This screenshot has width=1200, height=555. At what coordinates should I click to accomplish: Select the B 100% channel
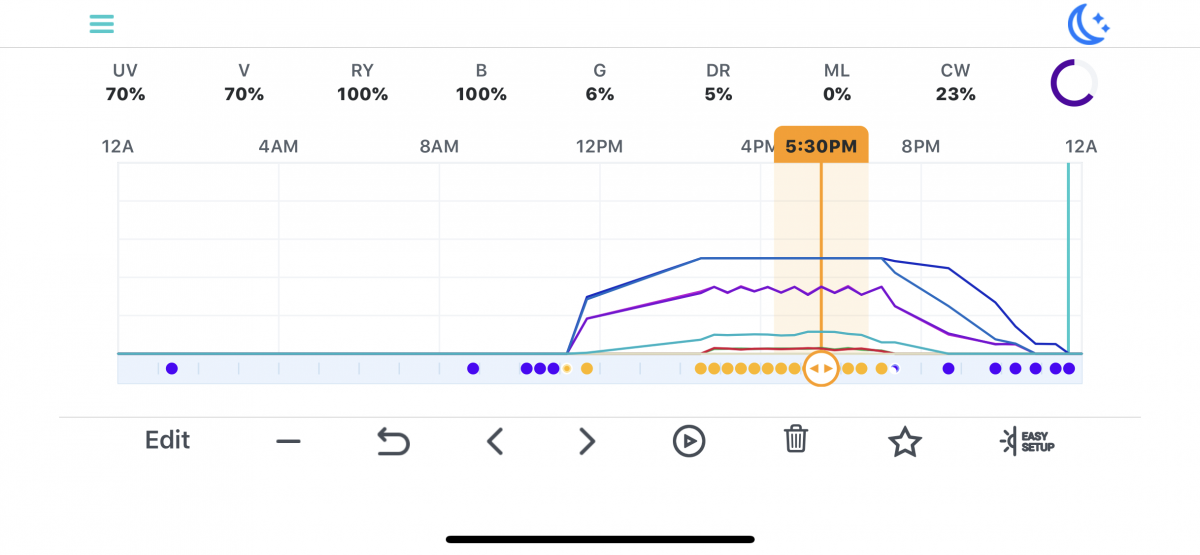point(481,83)
